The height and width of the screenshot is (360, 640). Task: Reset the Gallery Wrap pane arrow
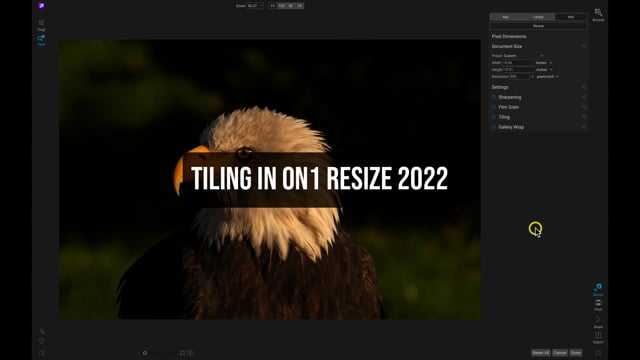click(583, 127)
